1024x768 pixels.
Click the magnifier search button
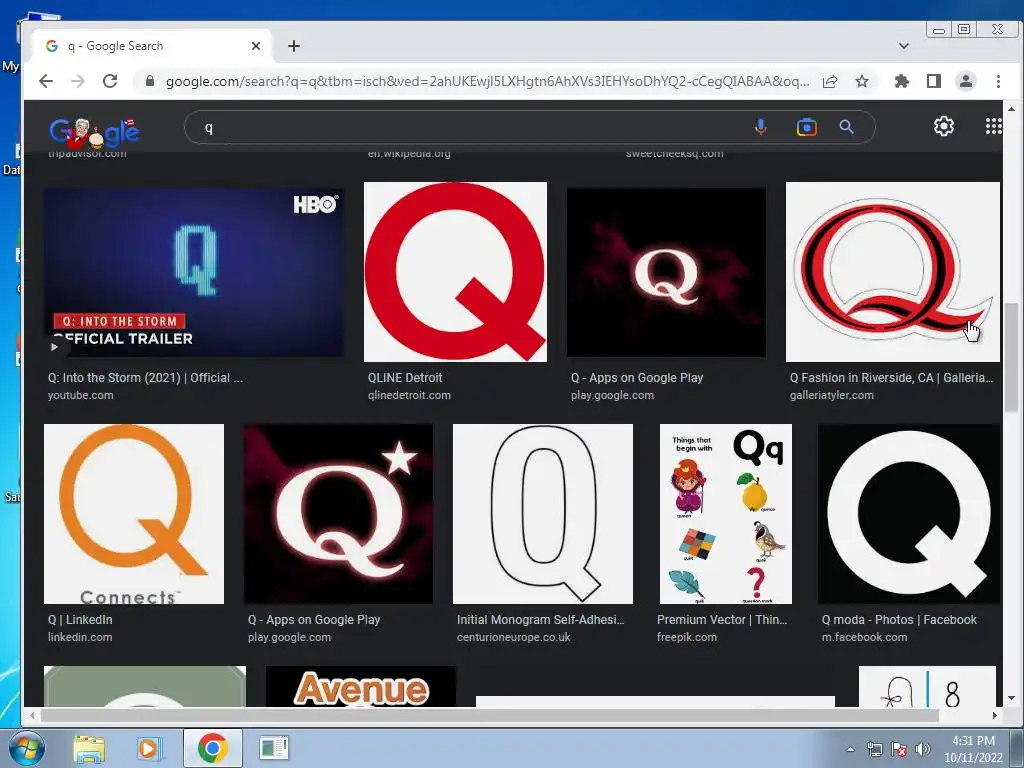click(x=846, y=127)
